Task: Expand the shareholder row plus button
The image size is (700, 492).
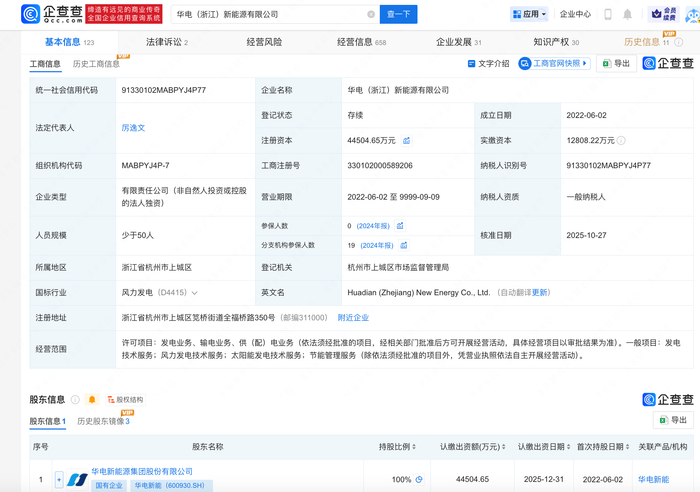Action: click(x=59, y=479)
